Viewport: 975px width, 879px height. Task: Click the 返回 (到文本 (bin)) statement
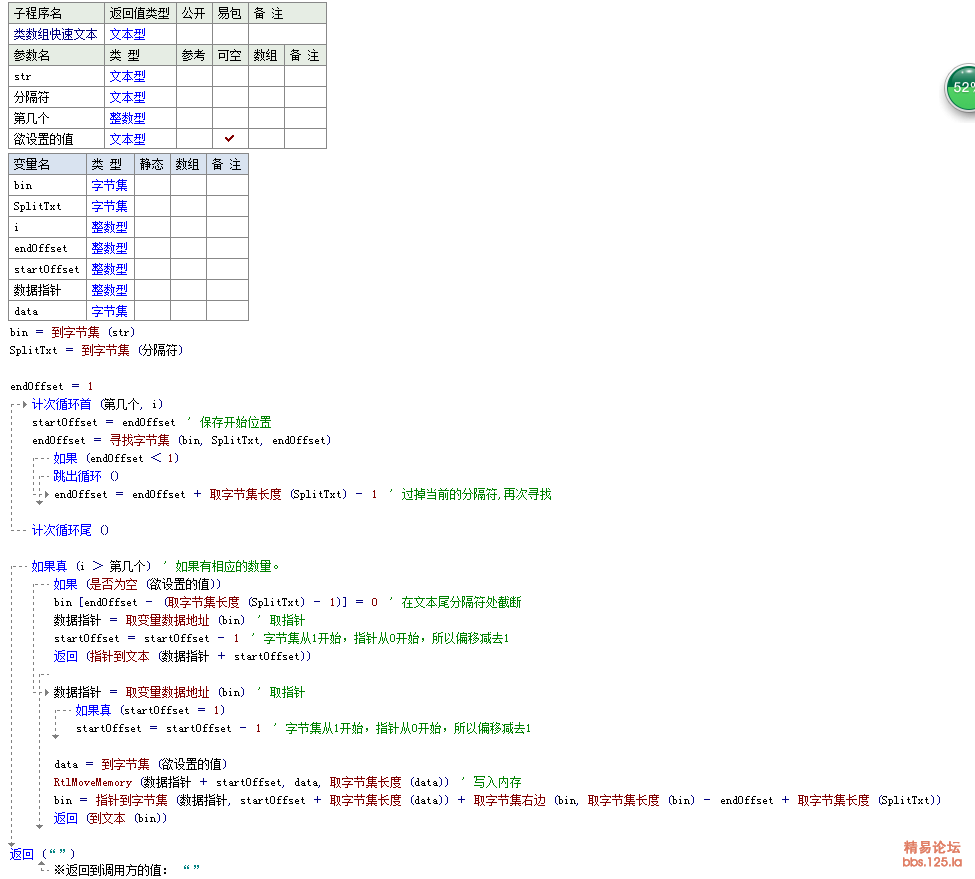110,819
